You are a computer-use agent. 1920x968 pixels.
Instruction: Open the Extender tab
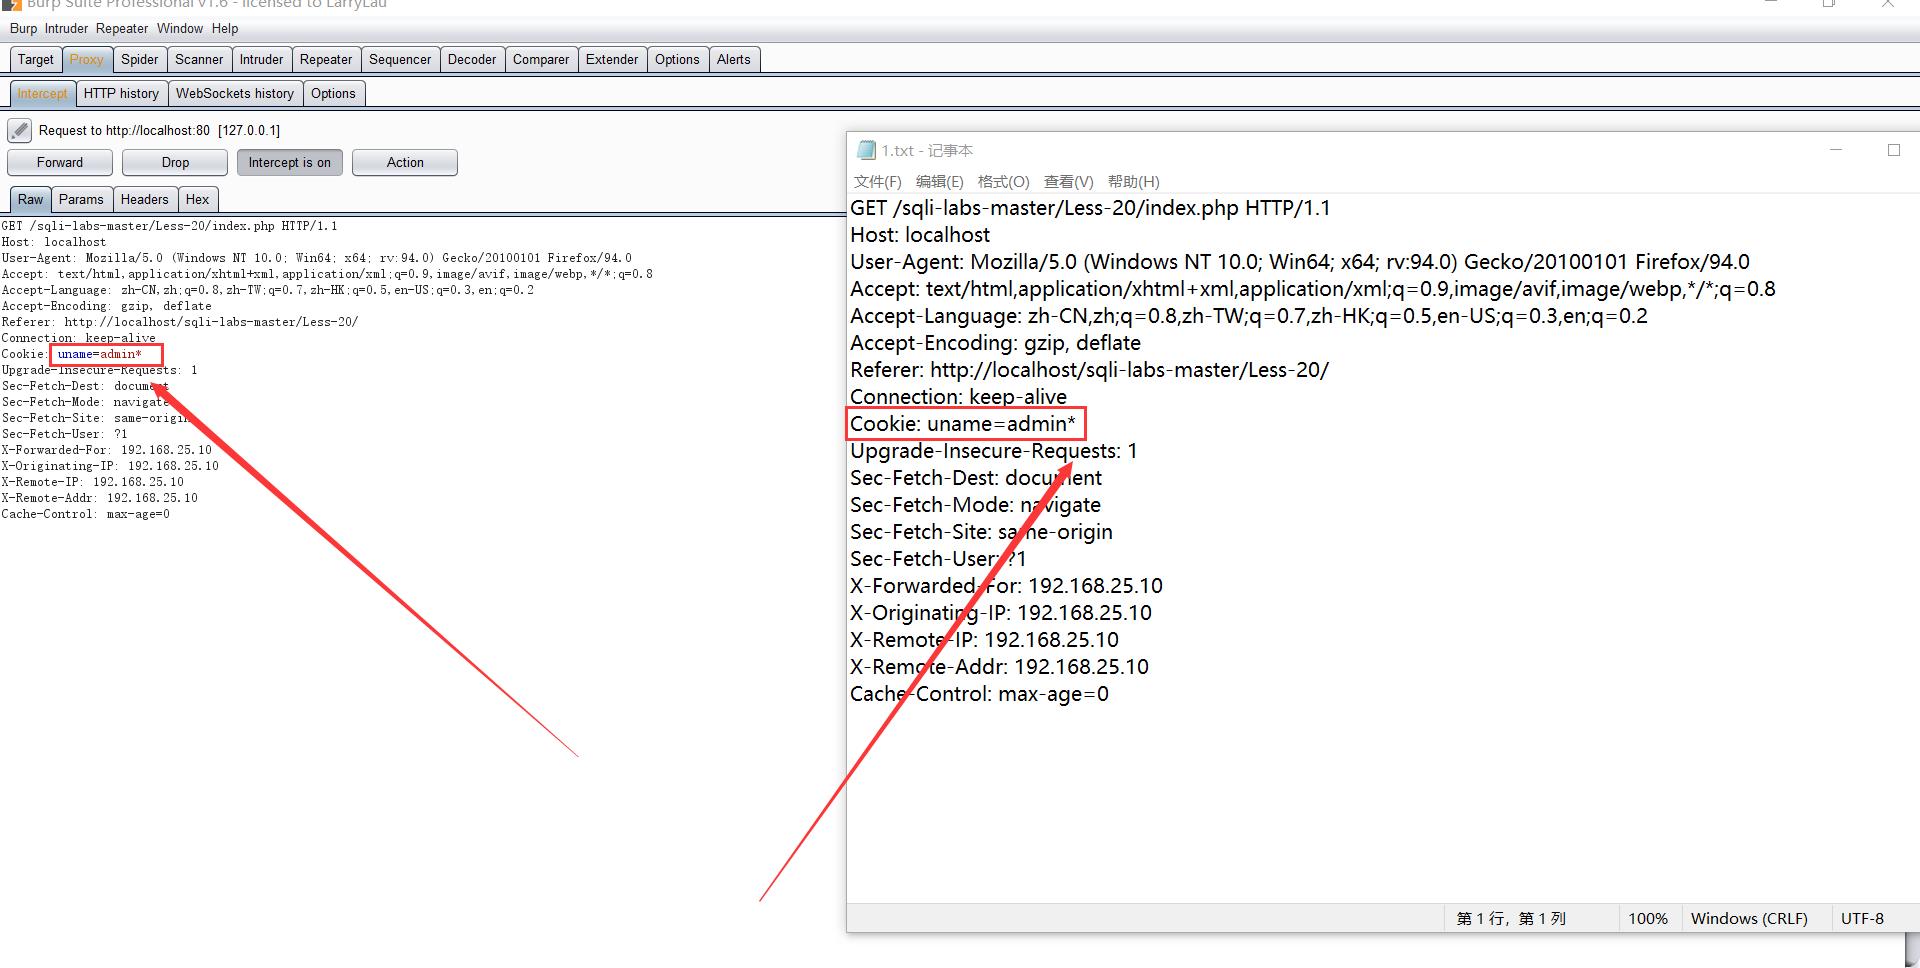[612, 60]
